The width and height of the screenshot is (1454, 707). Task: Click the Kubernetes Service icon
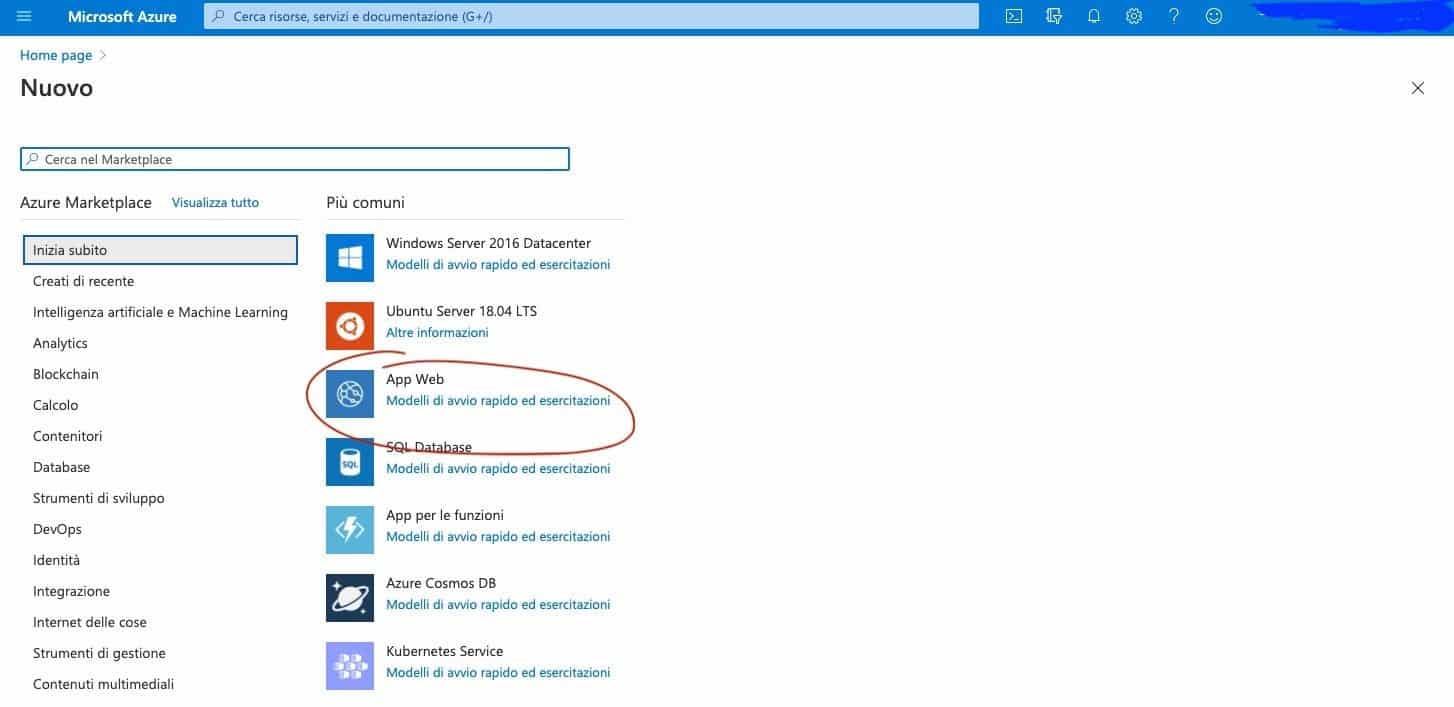point(350,666)
